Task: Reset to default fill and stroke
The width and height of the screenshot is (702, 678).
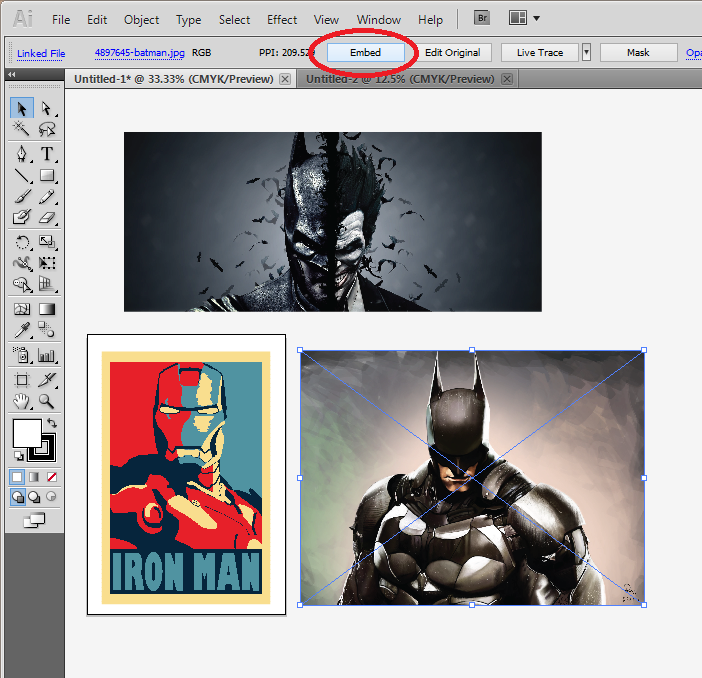Action: (x=18, y=456)
